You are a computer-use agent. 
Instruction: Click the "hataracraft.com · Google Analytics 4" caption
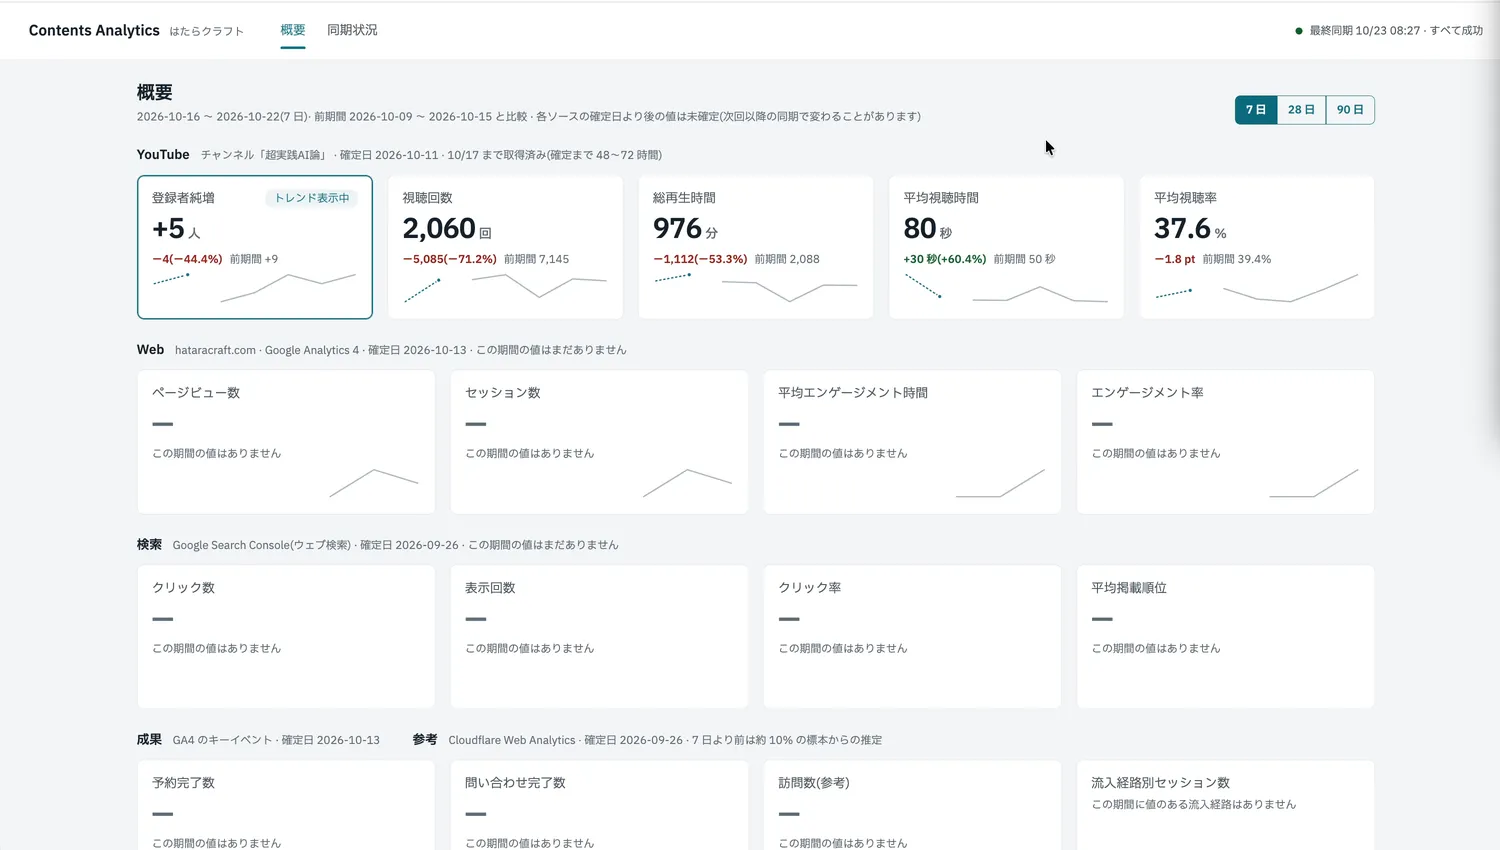(267, 350)
